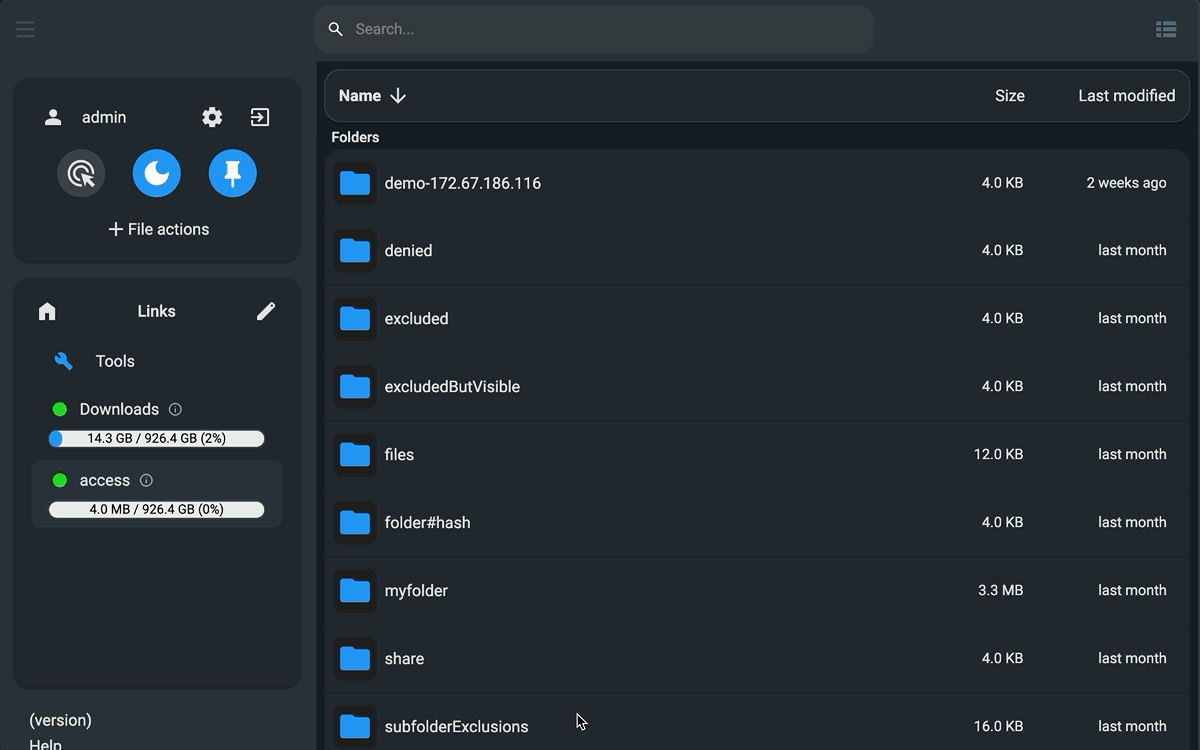Select the excludedButVisible folder
The width and height of the screenshot is (1200, 750).
pos(757,387)
